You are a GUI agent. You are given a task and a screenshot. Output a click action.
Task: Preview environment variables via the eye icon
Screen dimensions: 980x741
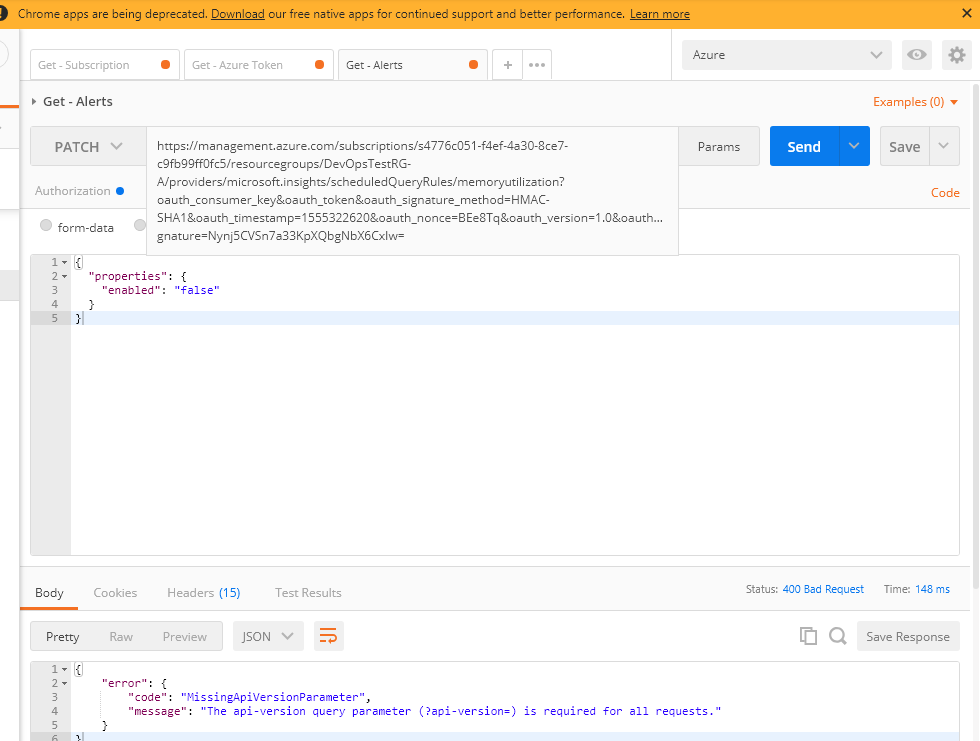[x=916, y=55]
